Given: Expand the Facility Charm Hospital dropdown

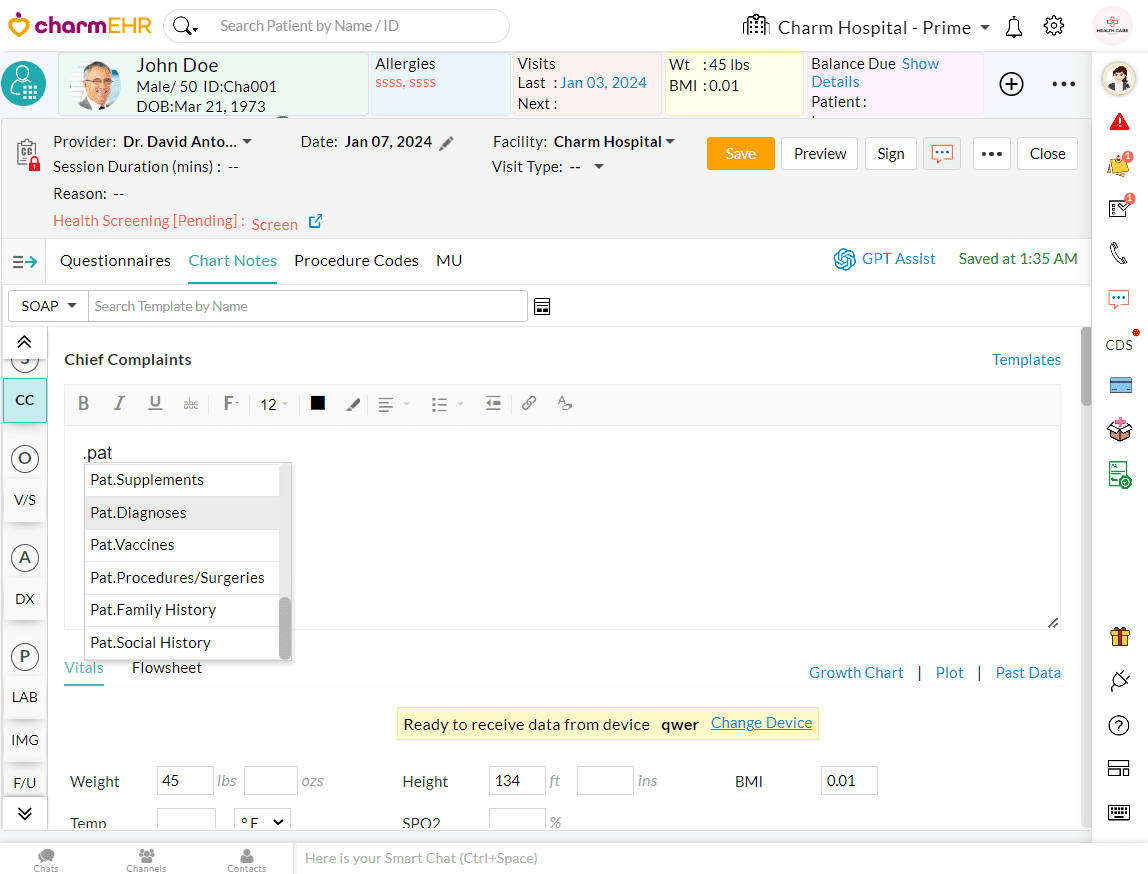Looking at the screenshot, I should [x=670, y=142].
